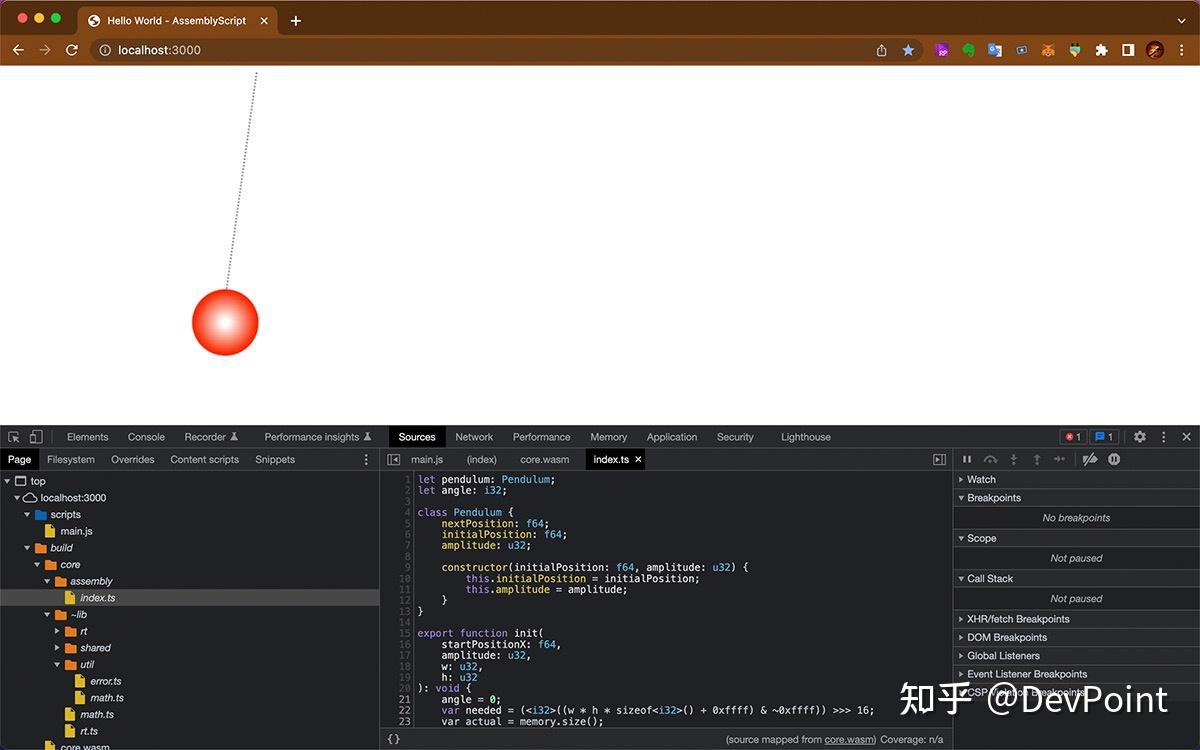
Task: Collapse the assembly folder in the tree
Action: (x=47, y=581)
